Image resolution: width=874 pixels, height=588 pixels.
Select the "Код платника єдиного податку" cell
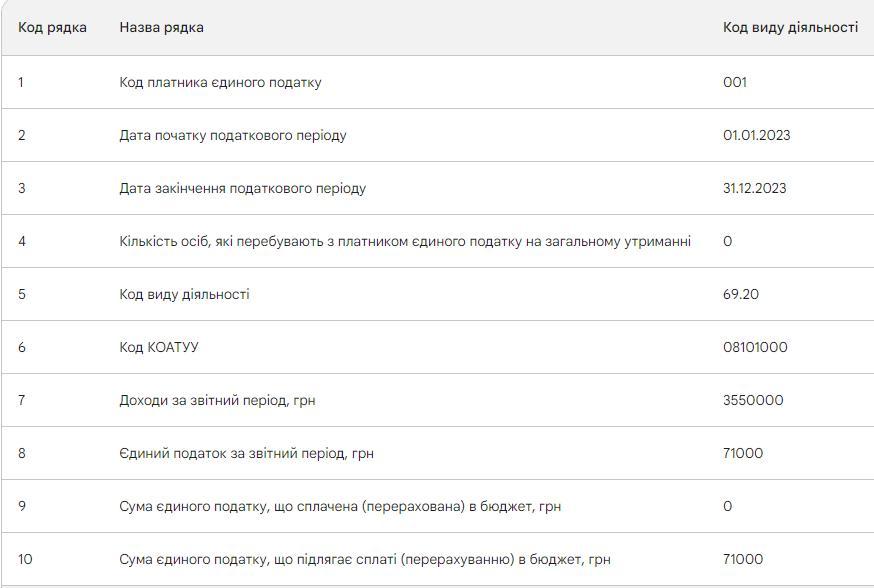coord(220,82)
